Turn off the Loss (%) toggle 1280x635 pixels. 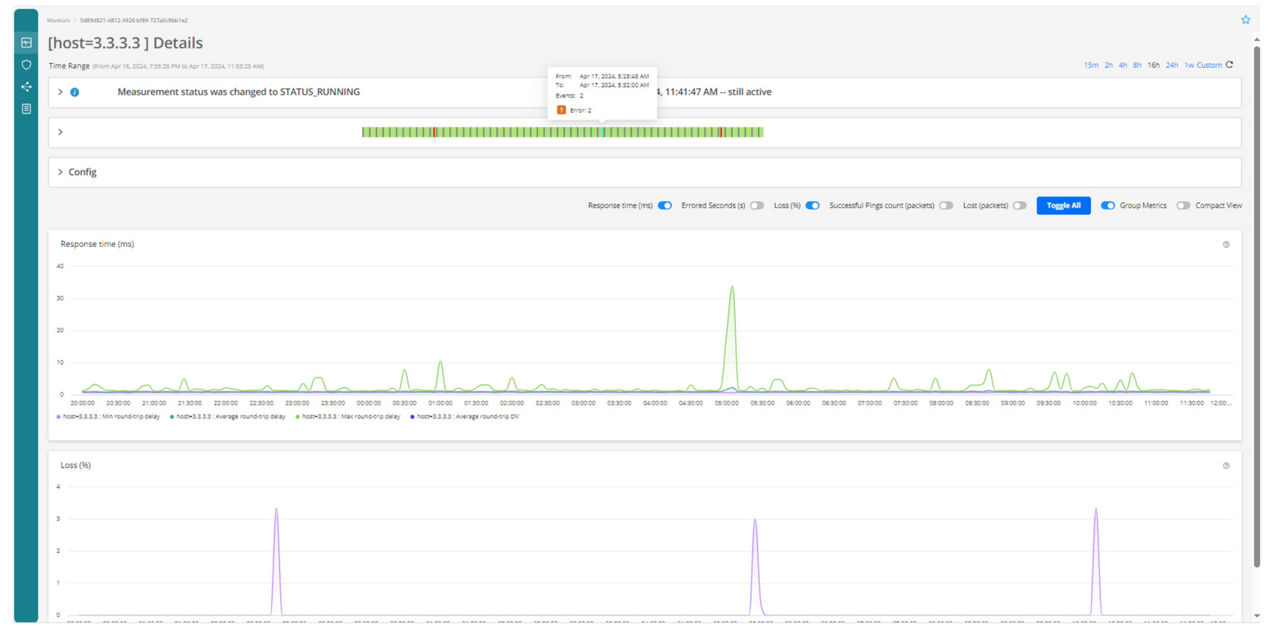pyautogui.click(x=811, y=205)
